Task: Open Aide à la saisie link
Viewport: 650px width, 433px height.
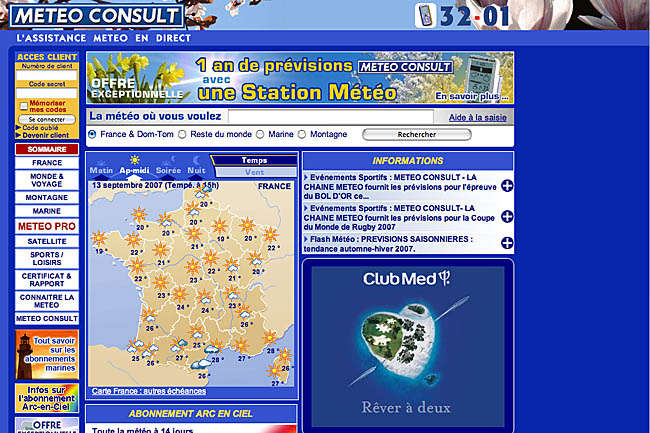Action: tap(478, 118)
